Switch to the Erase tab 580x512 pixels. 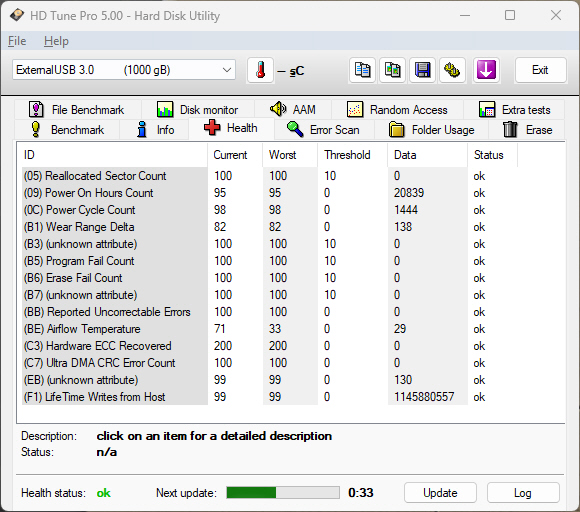(x=527, y=130)
